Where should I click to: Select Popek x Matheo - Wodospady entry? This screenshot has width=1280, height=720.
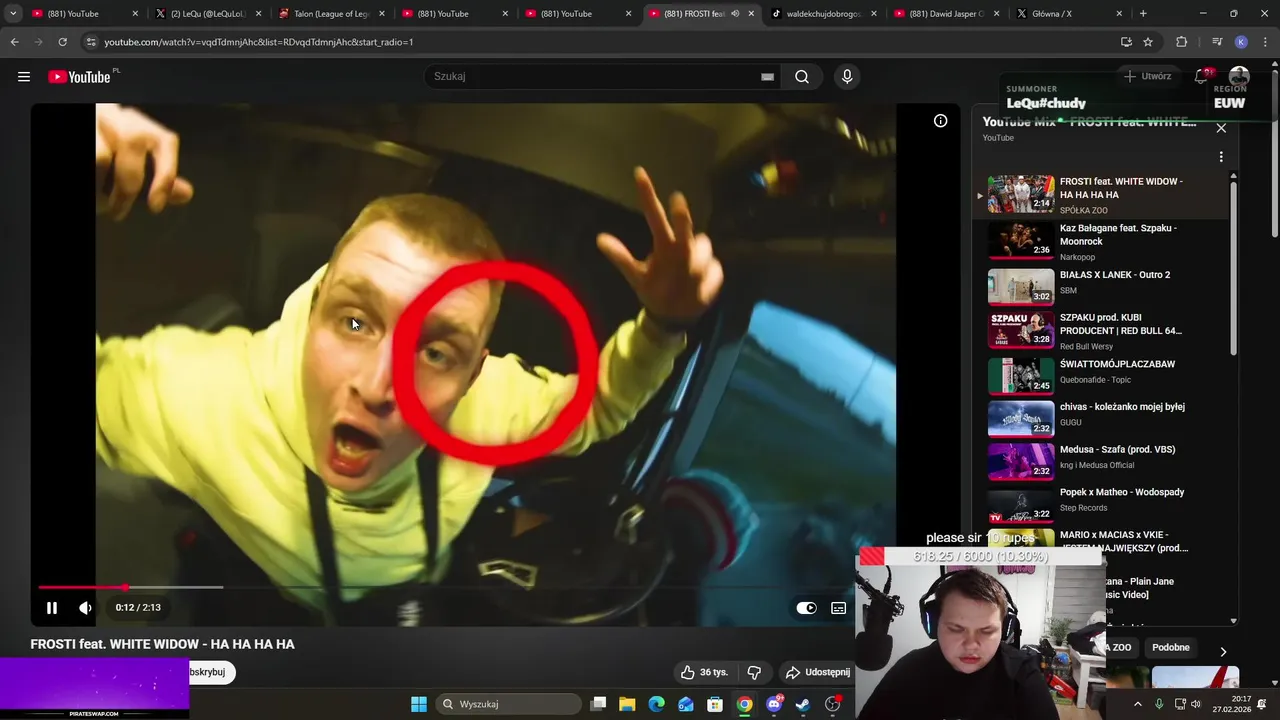pyautogui.click(x=1100, y=504)
